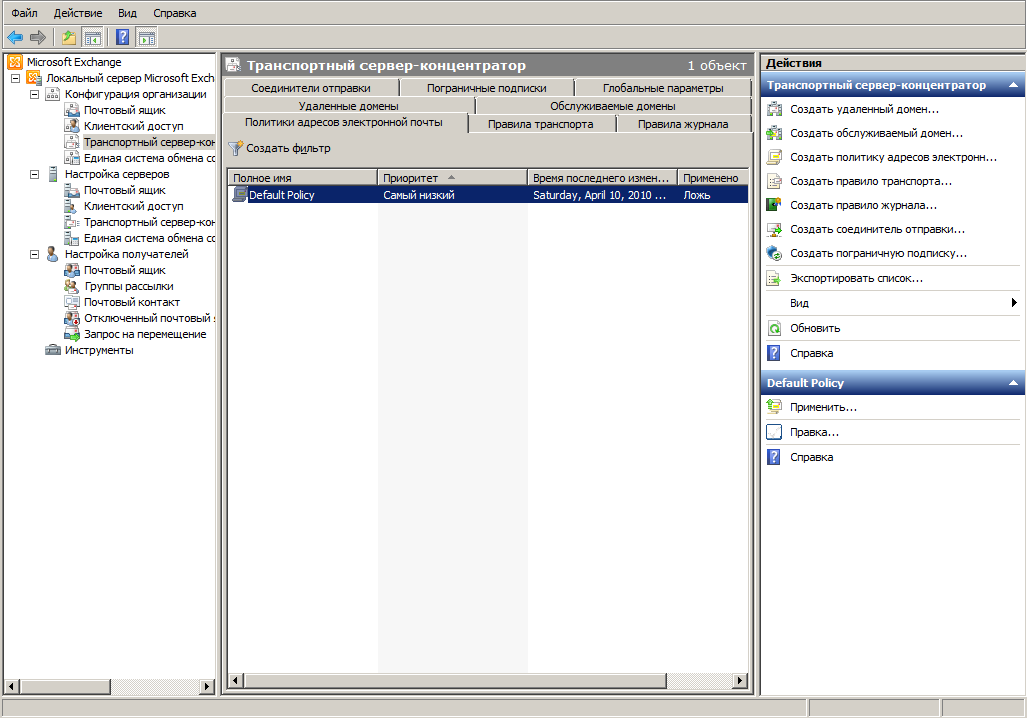Click the Default Policy row icon
The height and width of the screenshot is (718, 1027).
coord(240,195)
